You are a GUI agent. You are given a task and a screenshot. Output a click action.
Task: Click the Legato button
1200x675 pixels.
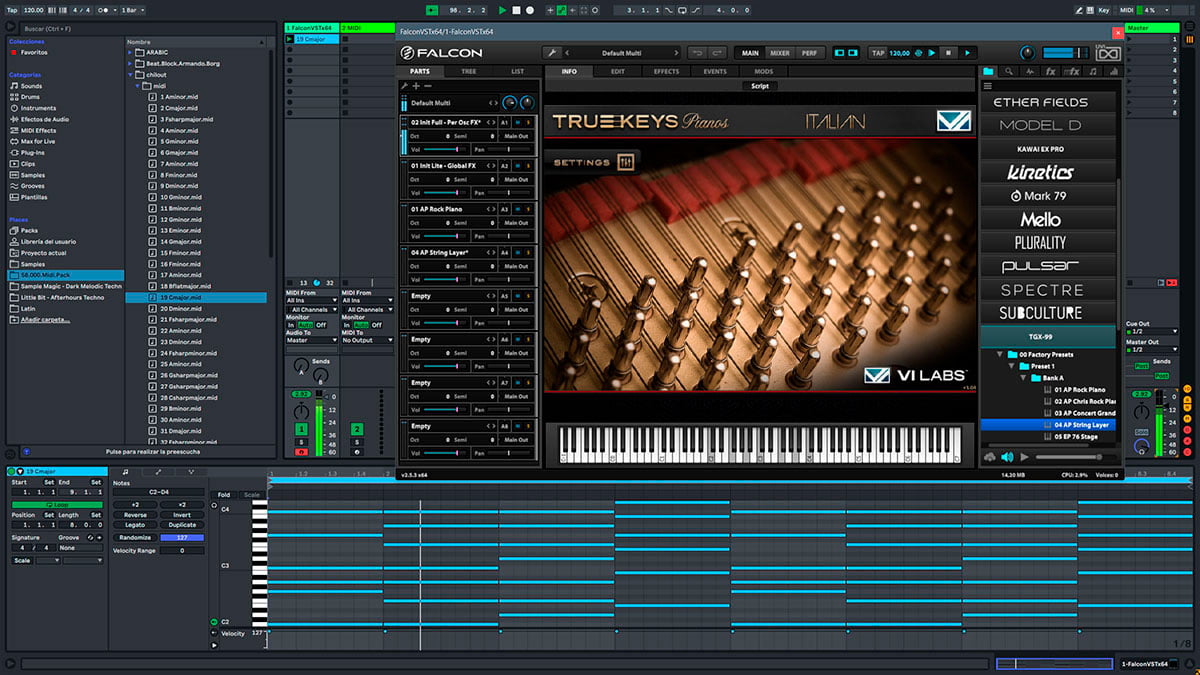click(135, 525)
